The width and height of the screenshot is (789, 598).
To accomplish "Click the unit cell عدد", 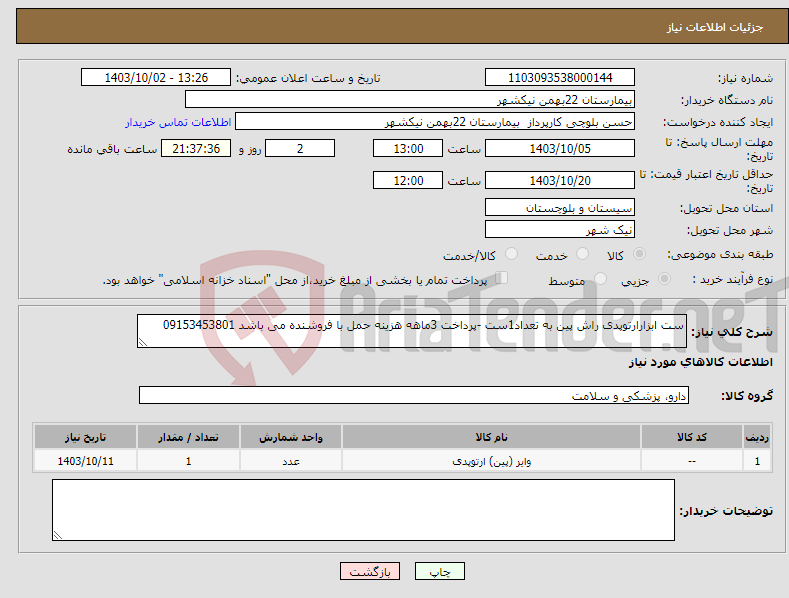I will click(291, 461).
